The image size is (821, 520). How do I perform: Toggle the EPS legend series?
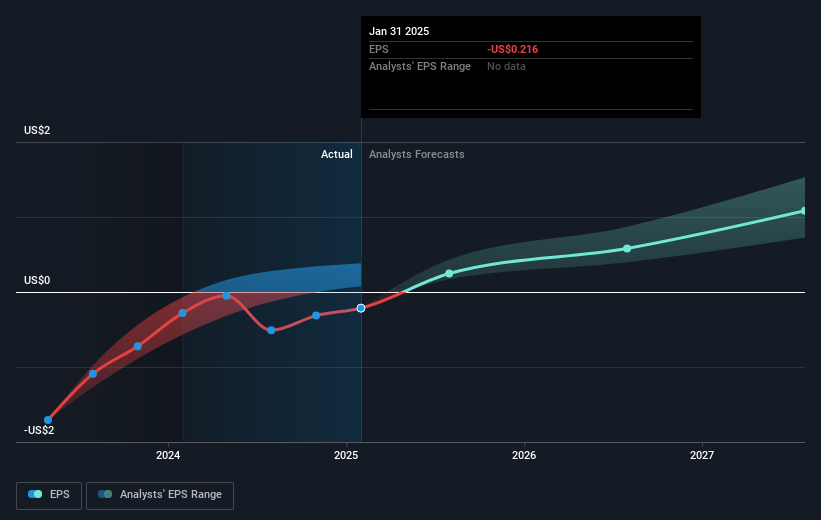point(49,495)
